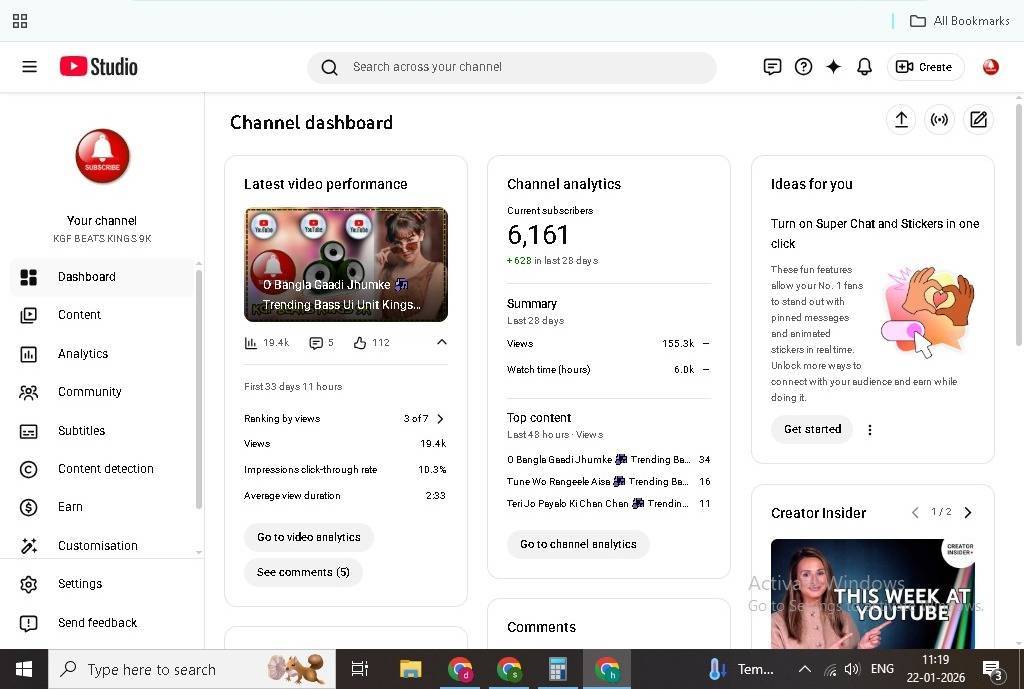The width and height of the screenshot is (1024, 689).
Task: Toggle the hamburger menu sidebar
Action: pos(29,67)
